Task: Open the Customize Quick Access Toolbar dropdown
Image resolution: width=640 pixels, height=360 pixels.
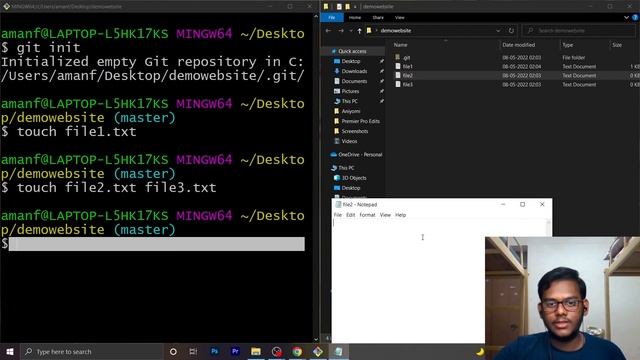Action: tap(355, 7)
